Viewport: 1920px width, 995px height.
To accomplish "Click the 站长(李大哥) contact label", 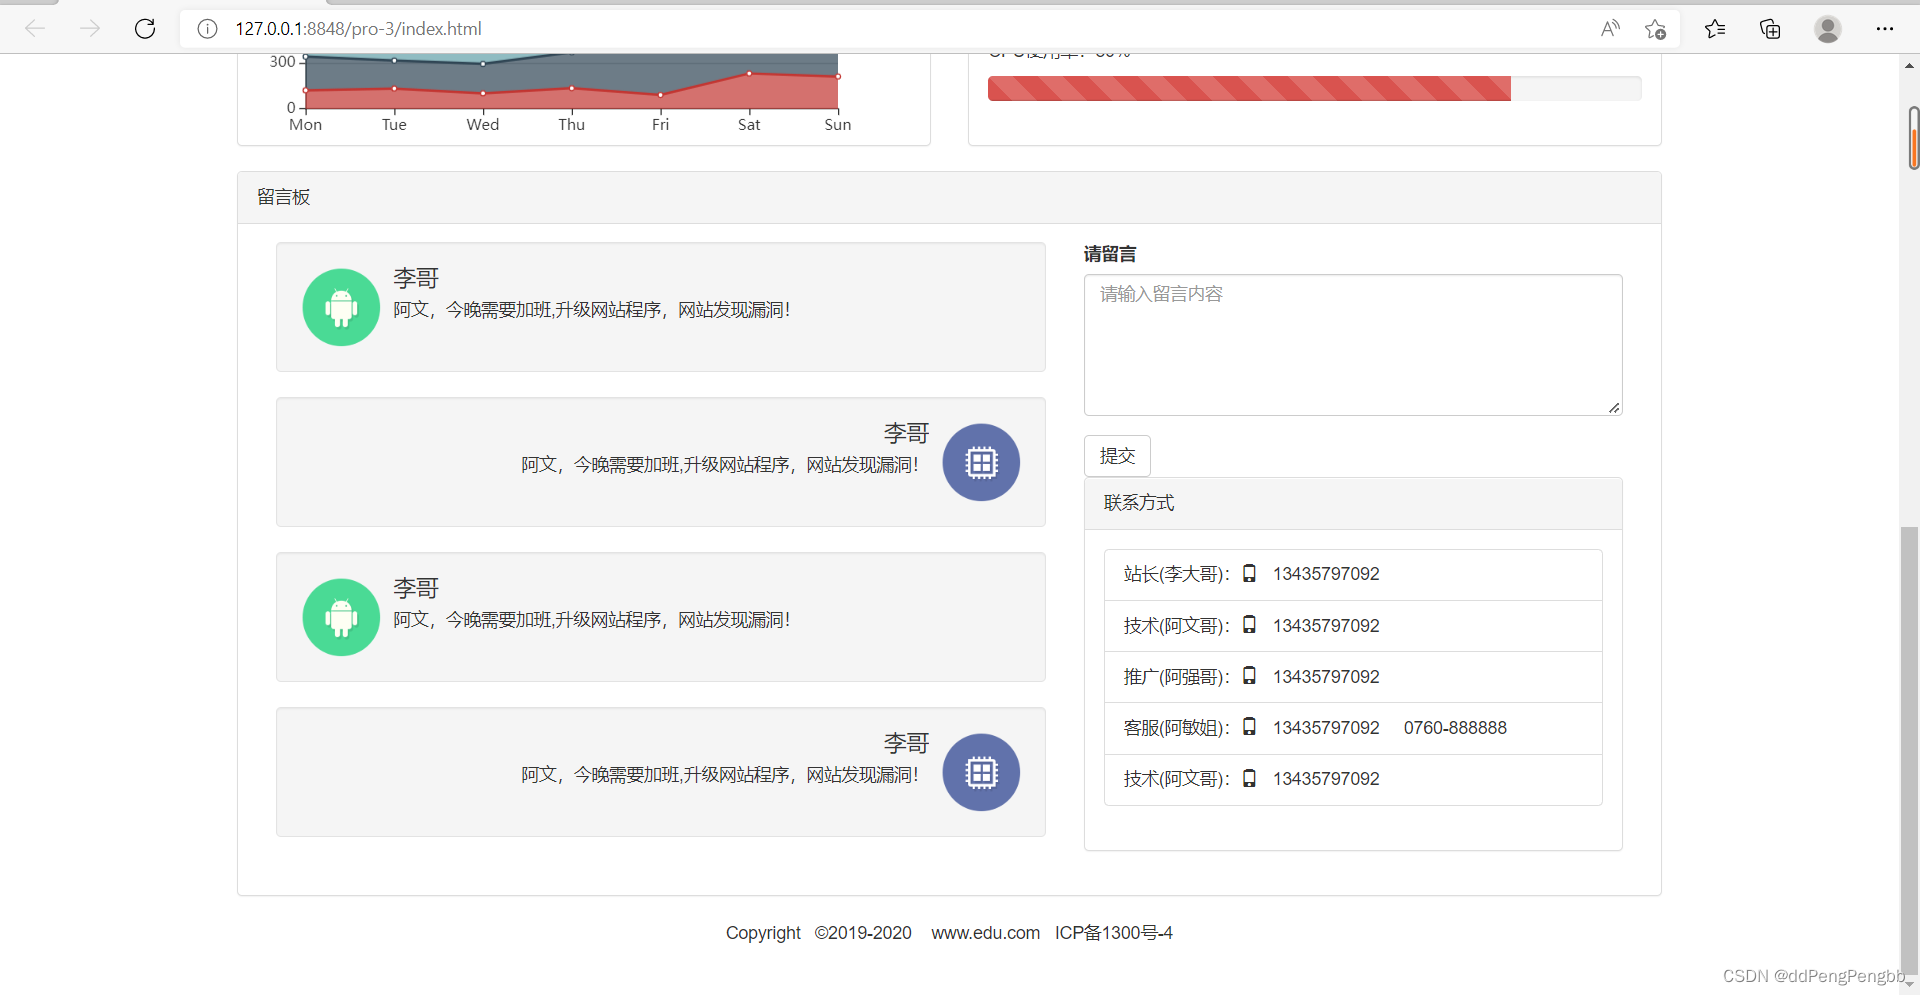I will [1176, 574].
